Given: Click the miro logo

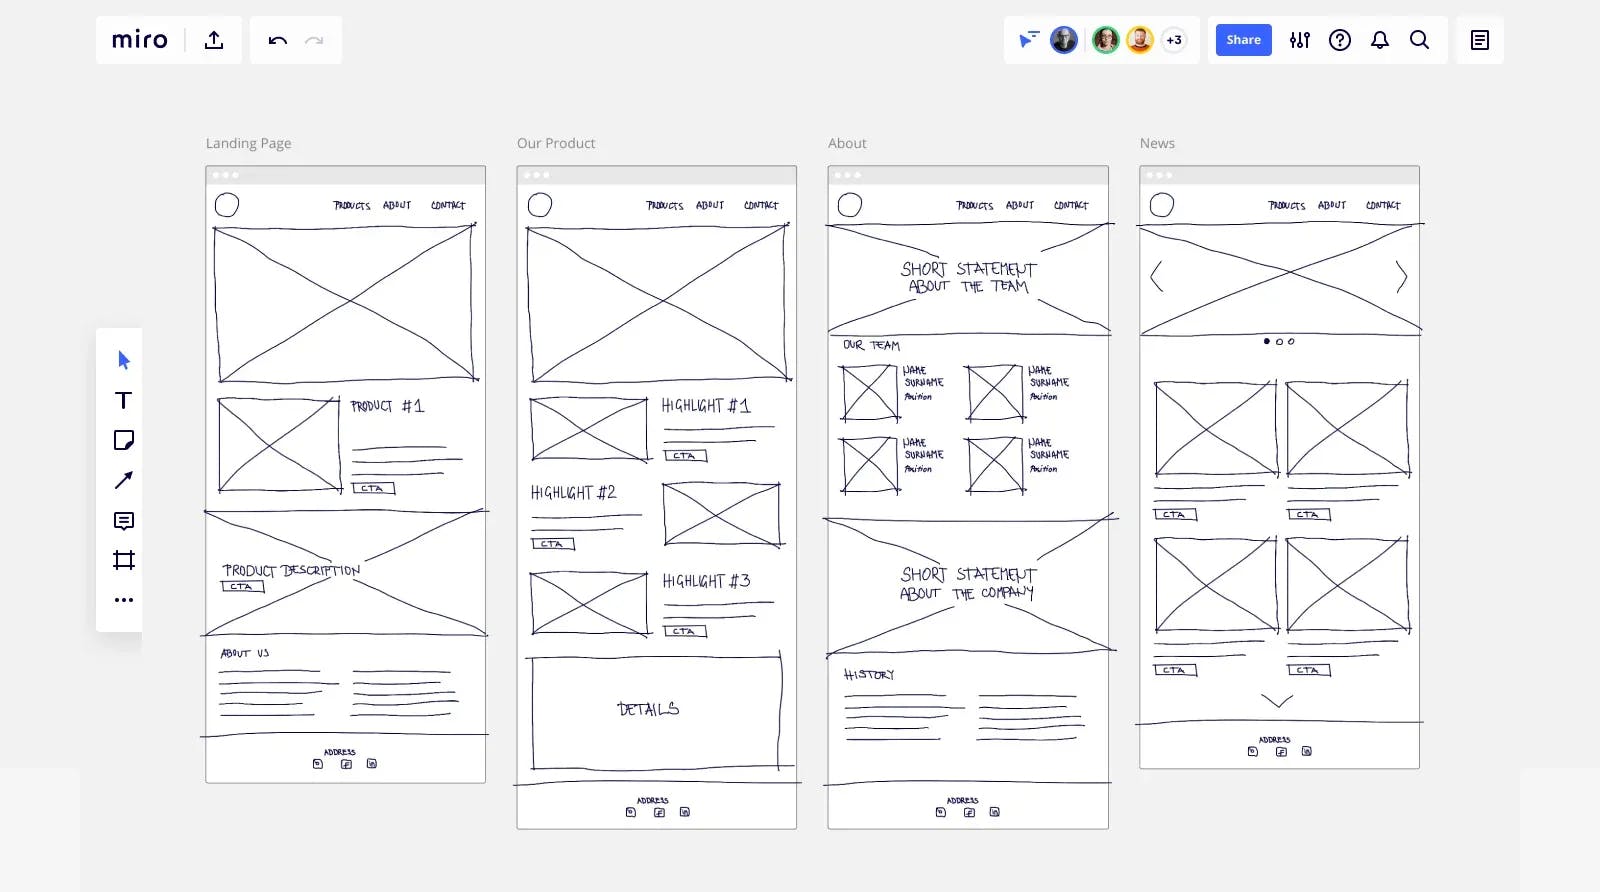Looking at the screenshot, I should click(x=139, y=40).
